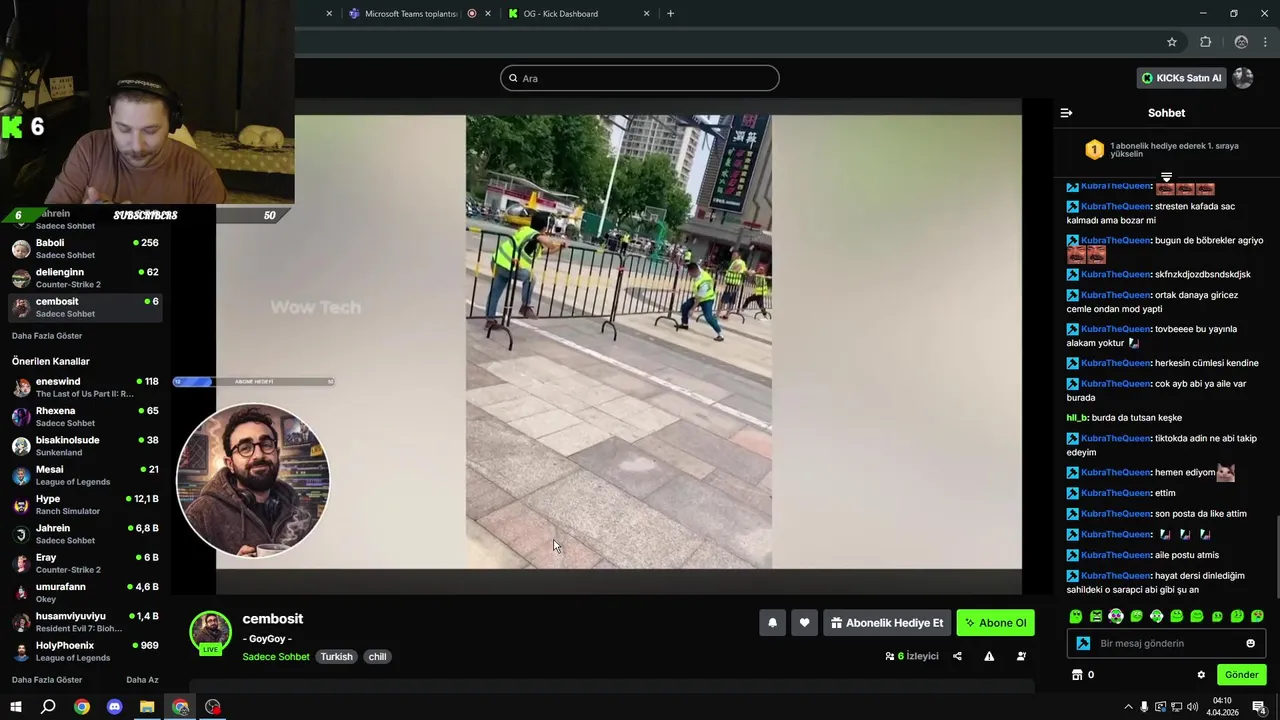Click the report warning triangle icon
Screen dimensions: 1280x720
[x=989, y=656]
